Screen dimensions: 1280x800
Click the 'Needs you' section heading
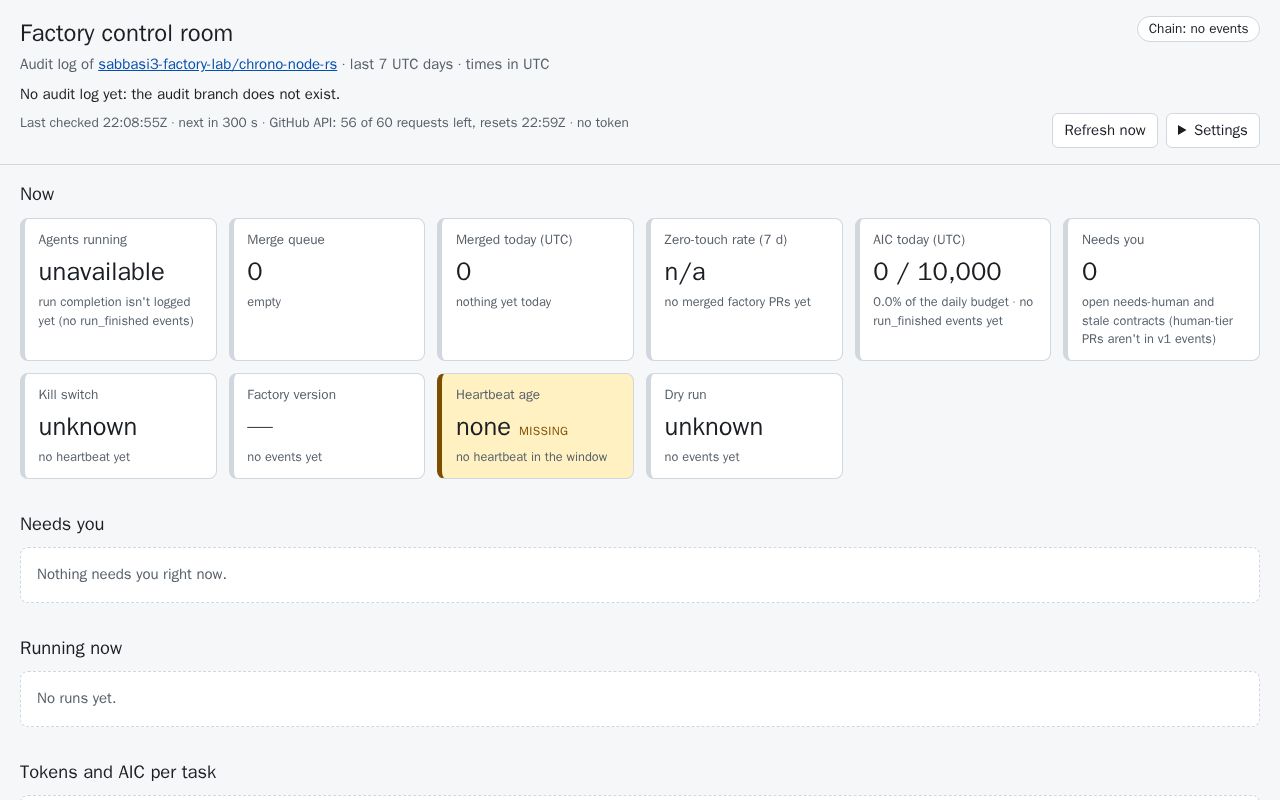tap(62, 524)
